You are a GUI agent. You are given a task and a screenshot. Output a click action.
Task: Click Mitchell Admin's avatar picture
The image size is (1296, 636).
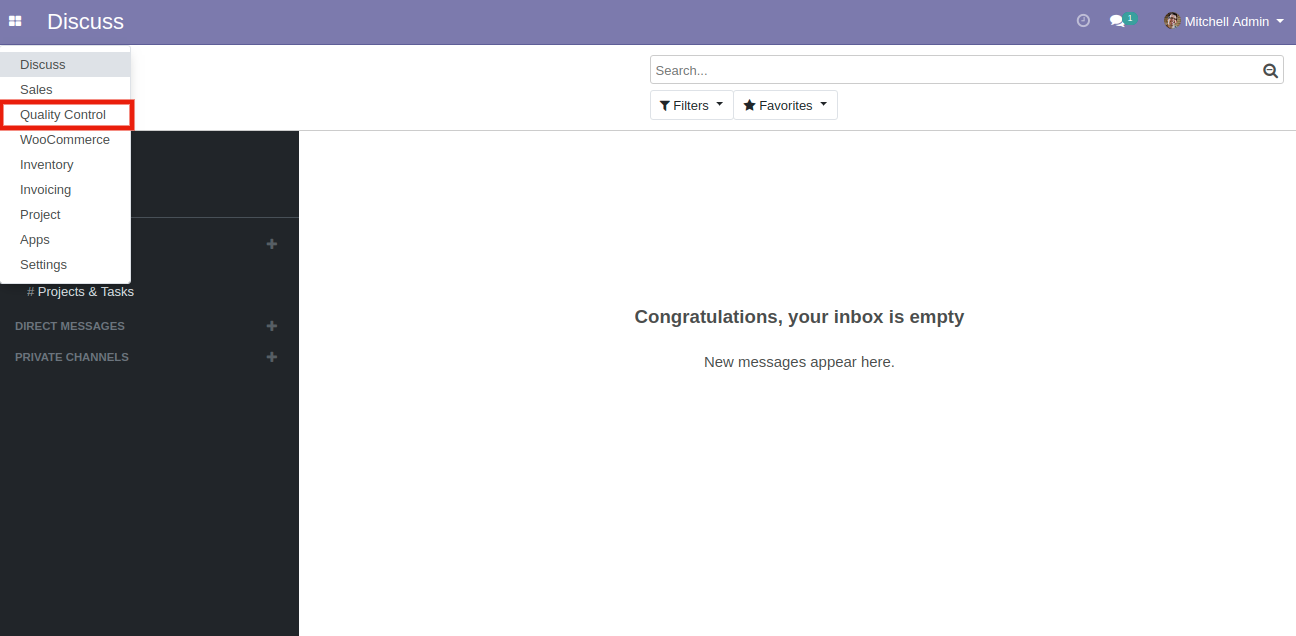pyautogui.click(x=1172, y=21)
